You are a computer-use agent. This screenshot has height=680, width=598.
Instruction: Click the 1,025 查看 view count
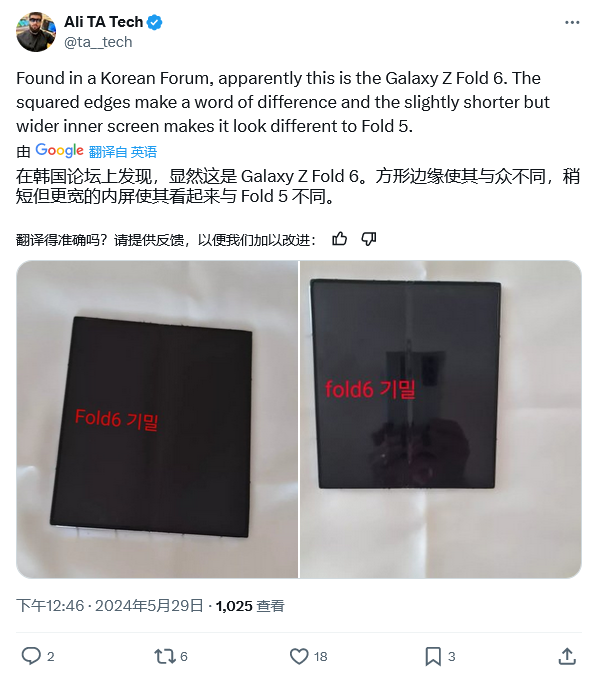click(x=250, y=606)
